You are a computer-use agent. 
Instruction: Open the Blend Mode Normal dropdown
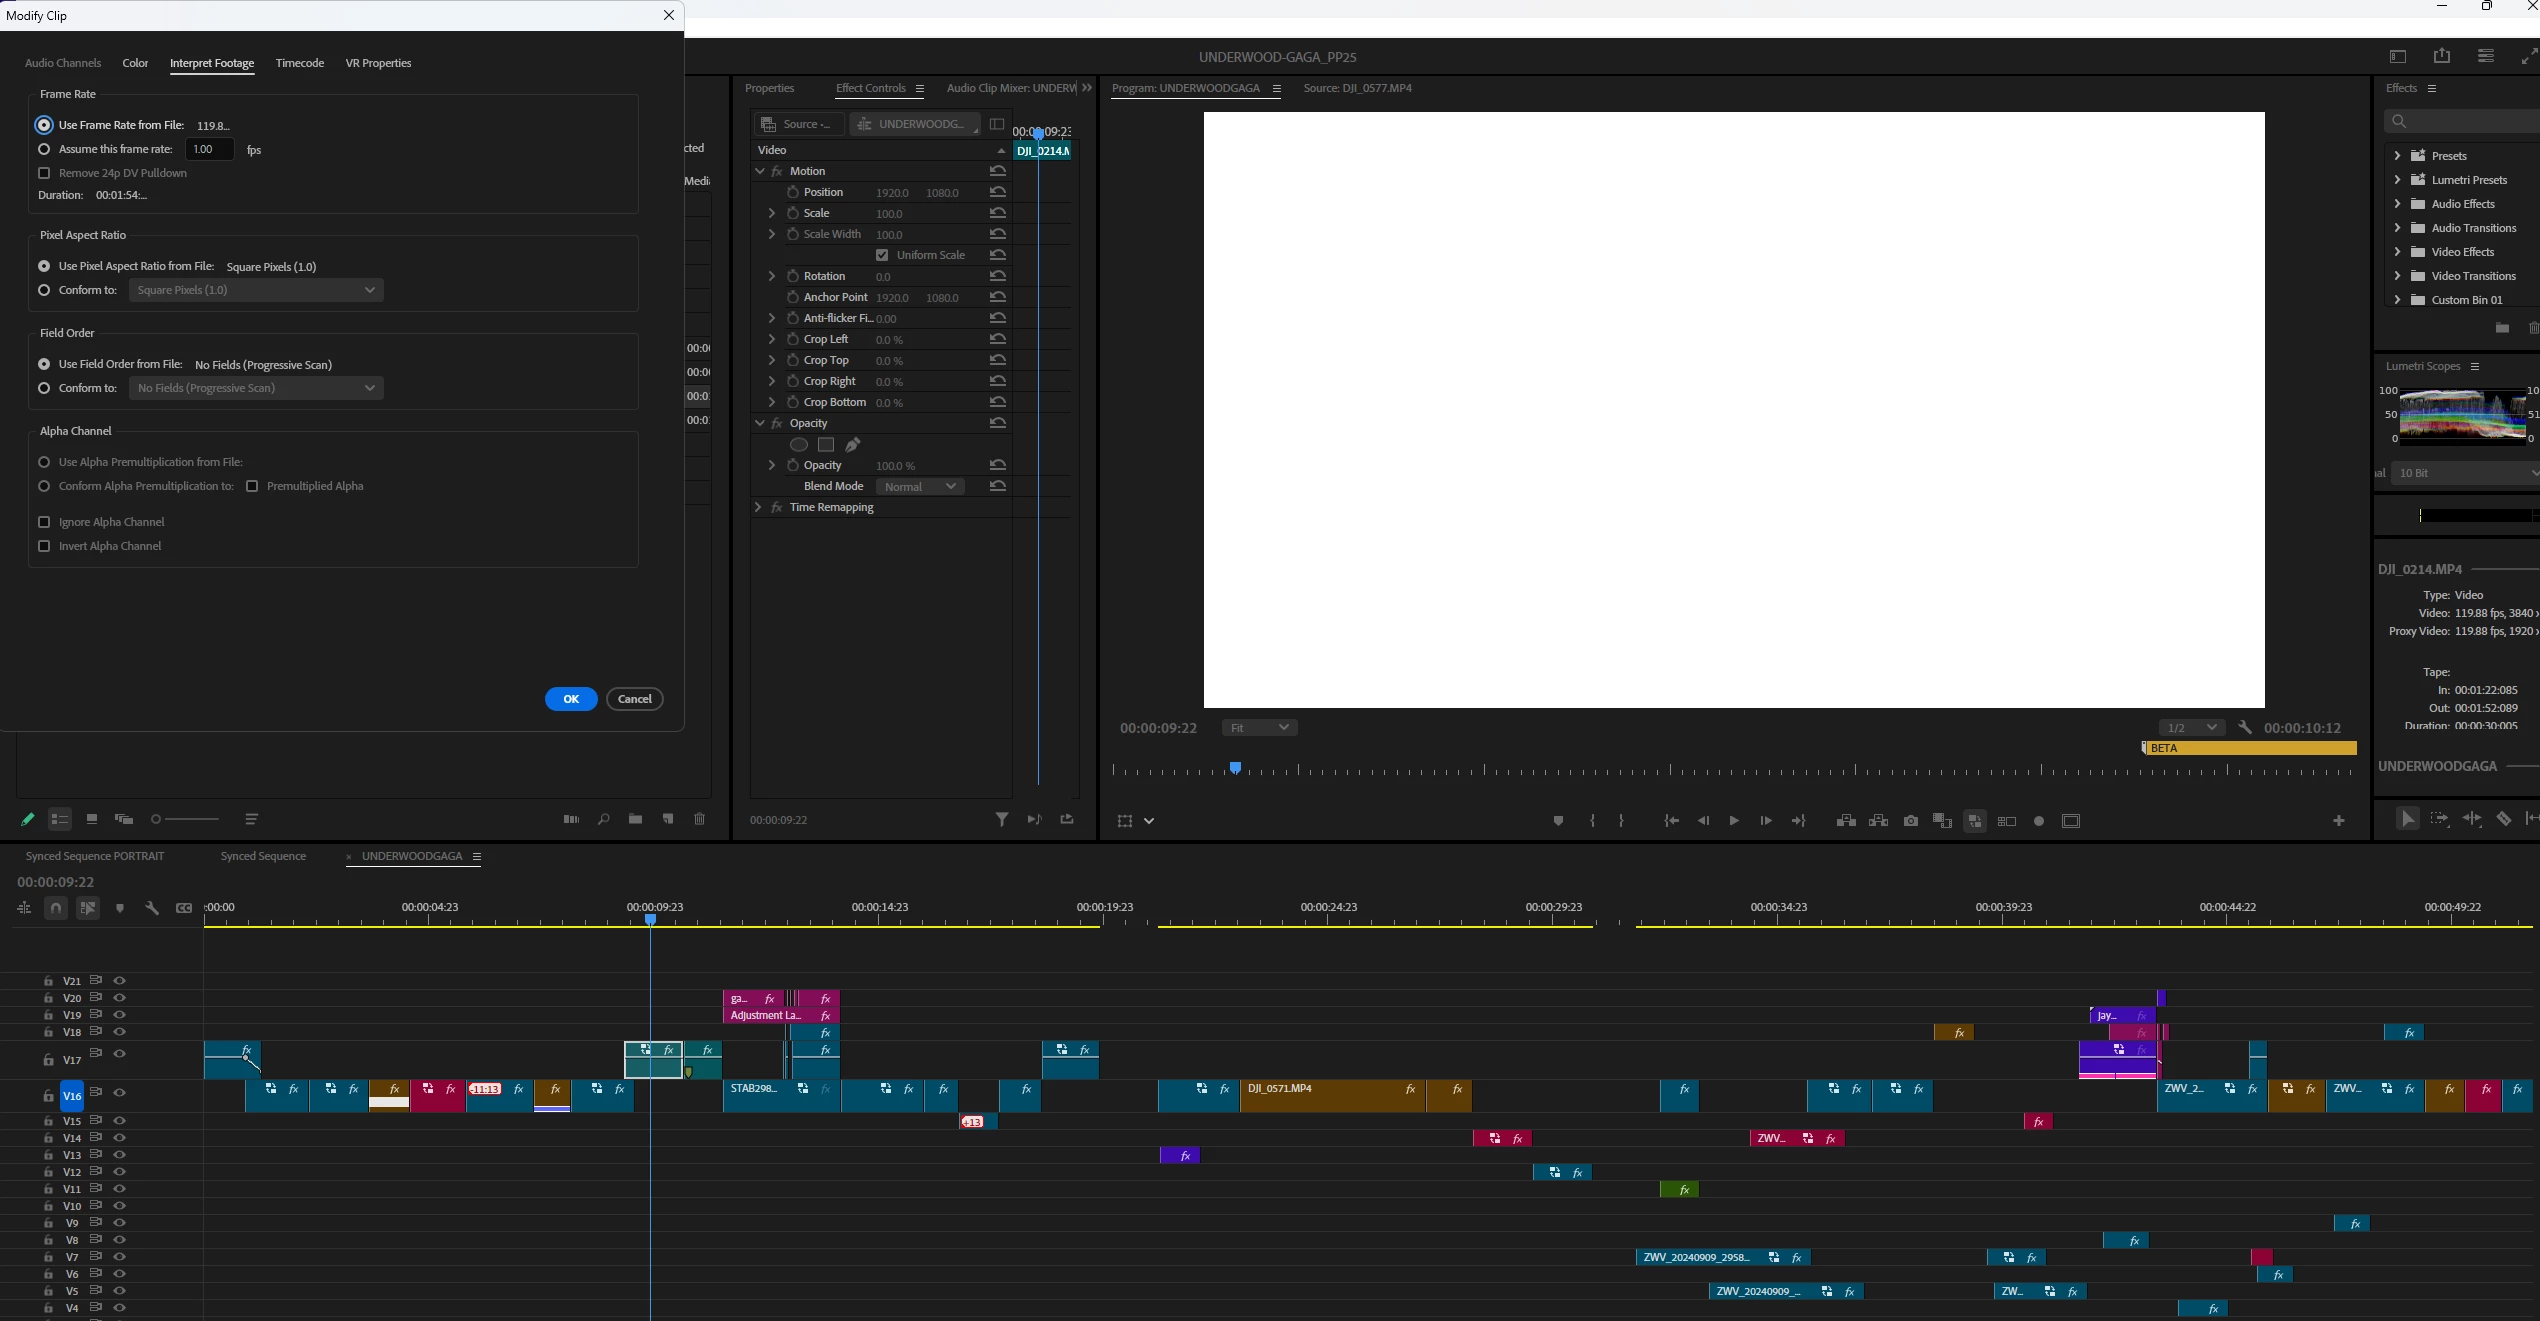click(x=920, y=487)
